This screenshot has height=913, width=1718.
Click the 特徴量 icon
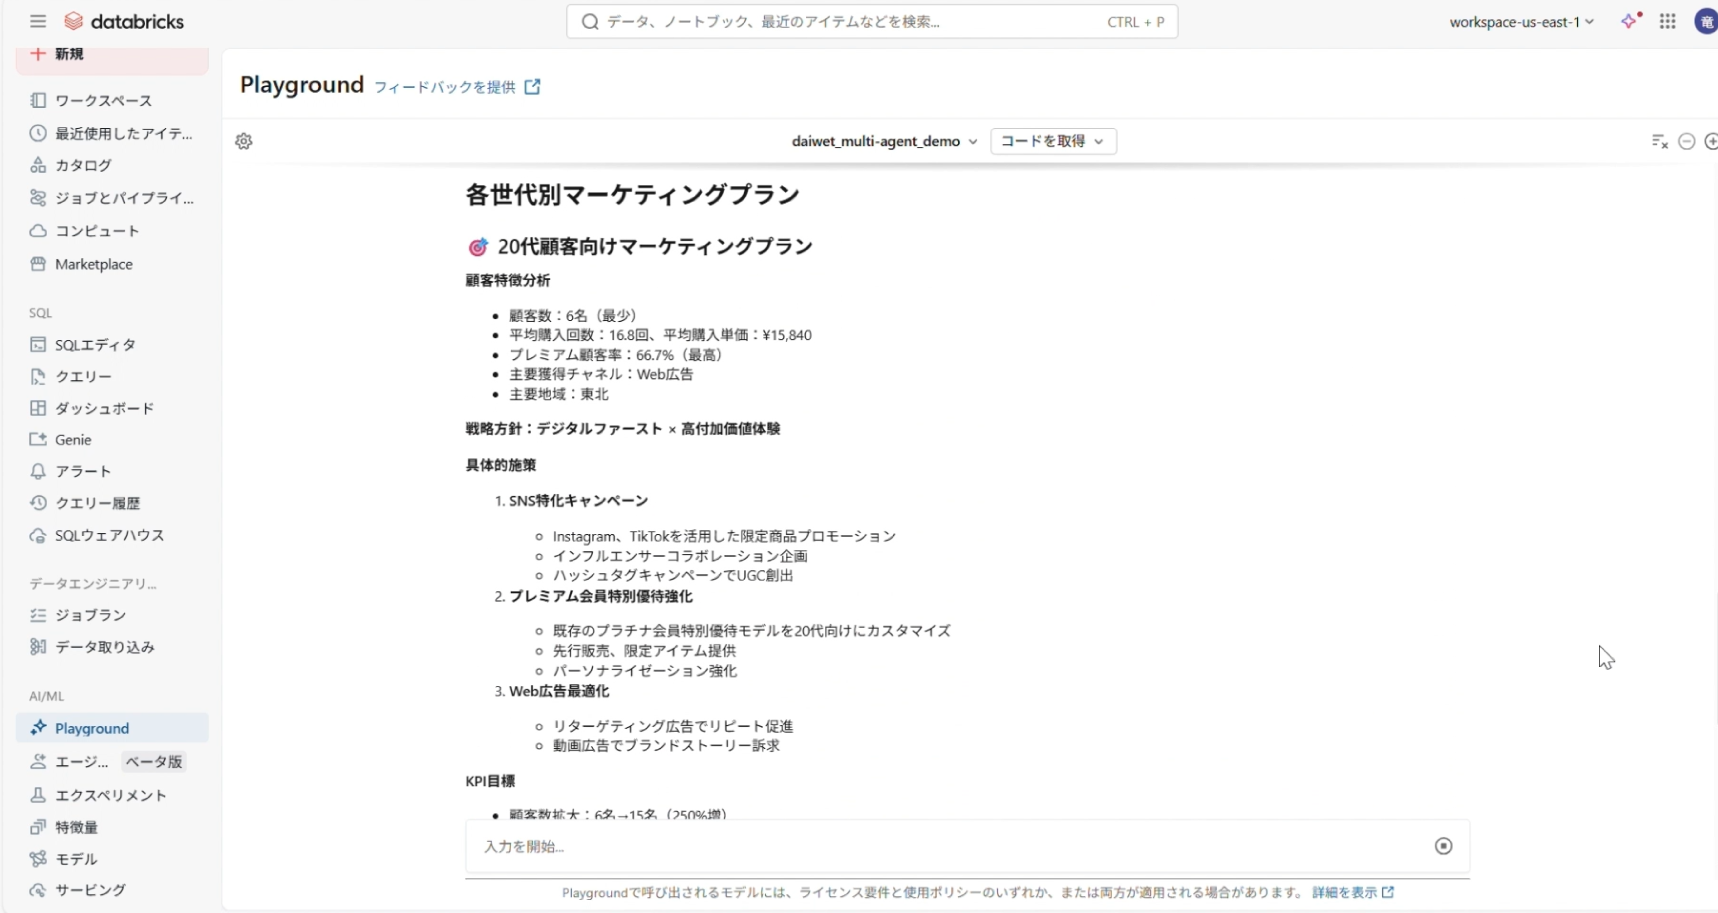[38, 827]
